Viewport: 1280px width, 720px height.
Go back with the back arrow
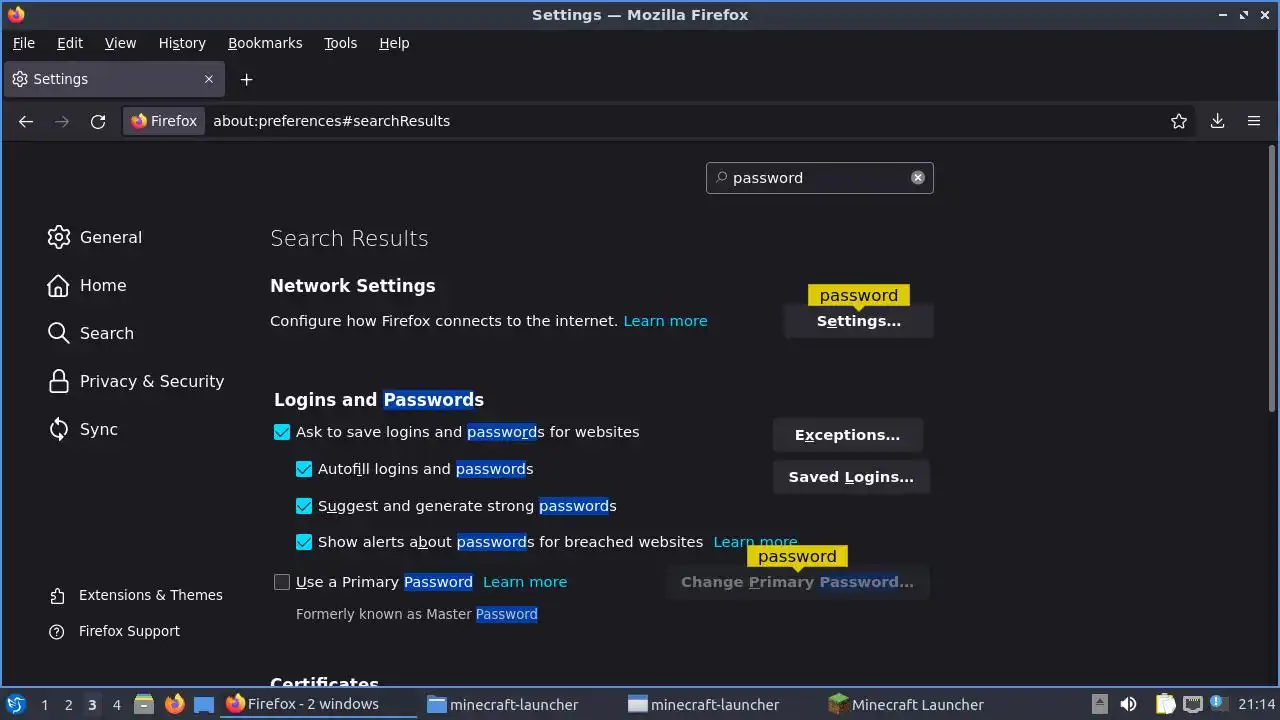(x=26, y=121)
